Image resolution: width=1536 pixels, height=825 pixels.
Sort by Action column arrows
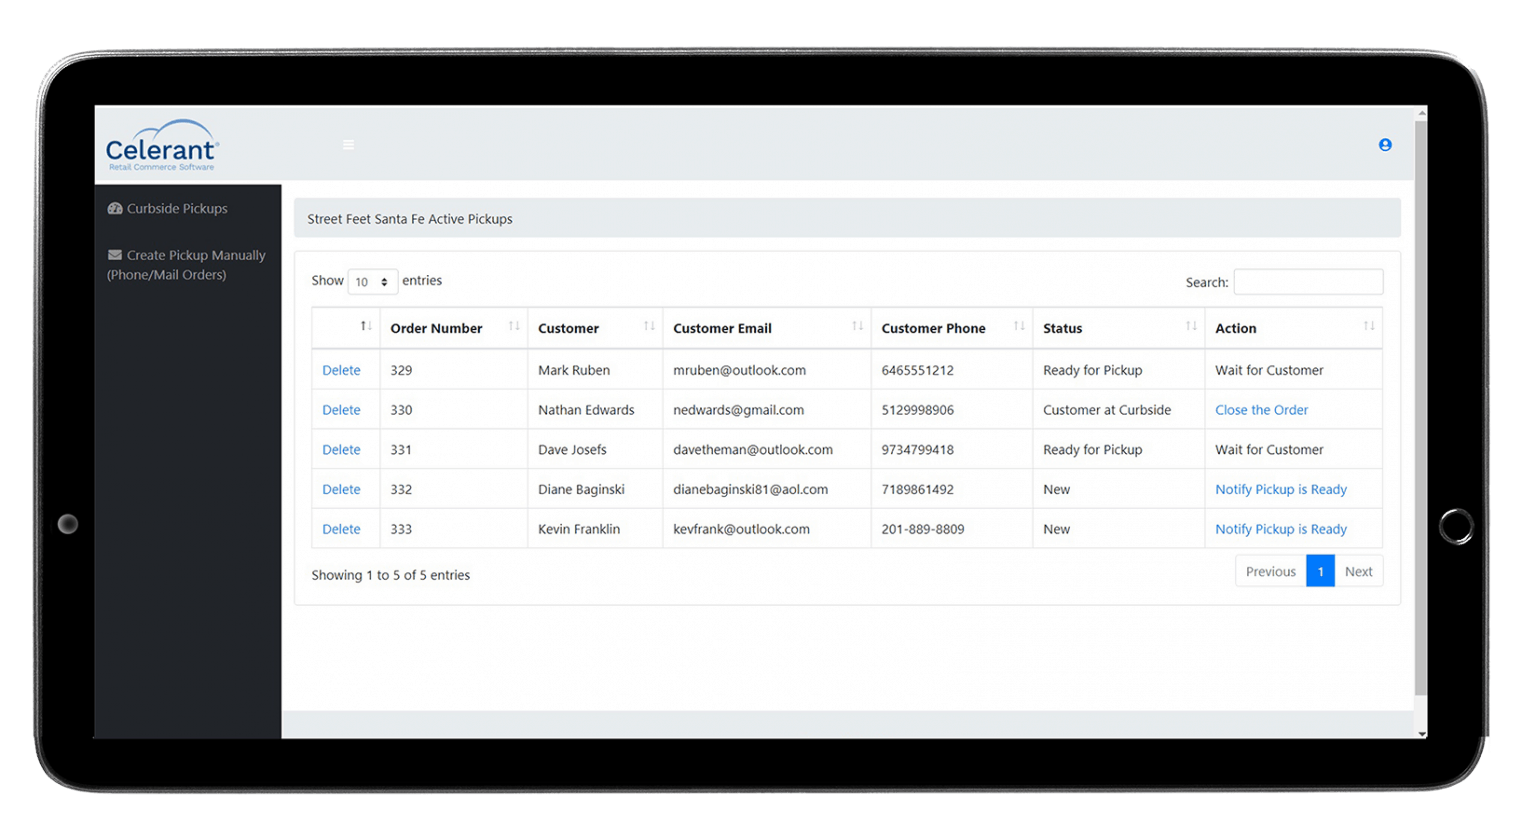[x=1368, y=327]
